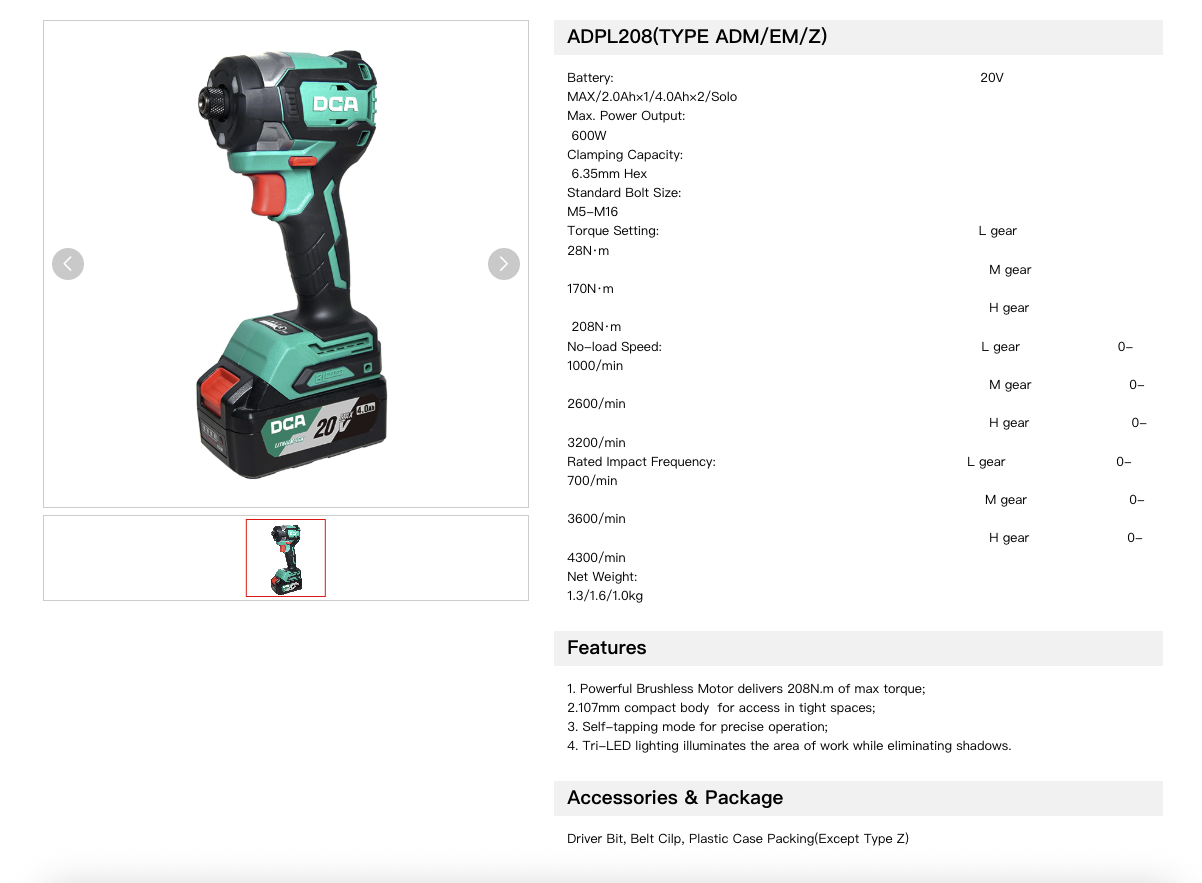Click the red battery release button in photo
Viewport: 1202px width, 883px height.
(x=220, y=389)
